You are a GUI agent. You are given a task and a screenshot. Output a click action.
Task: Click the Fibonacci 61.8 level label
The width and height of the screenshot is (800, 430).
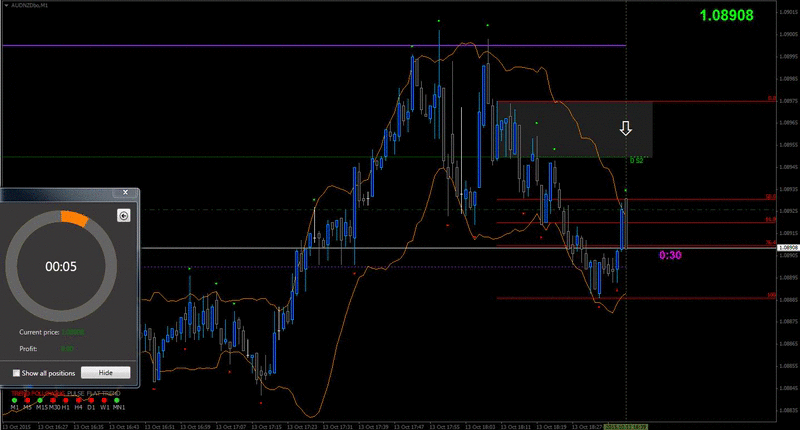pyautogui.click(x=770, y=219)
